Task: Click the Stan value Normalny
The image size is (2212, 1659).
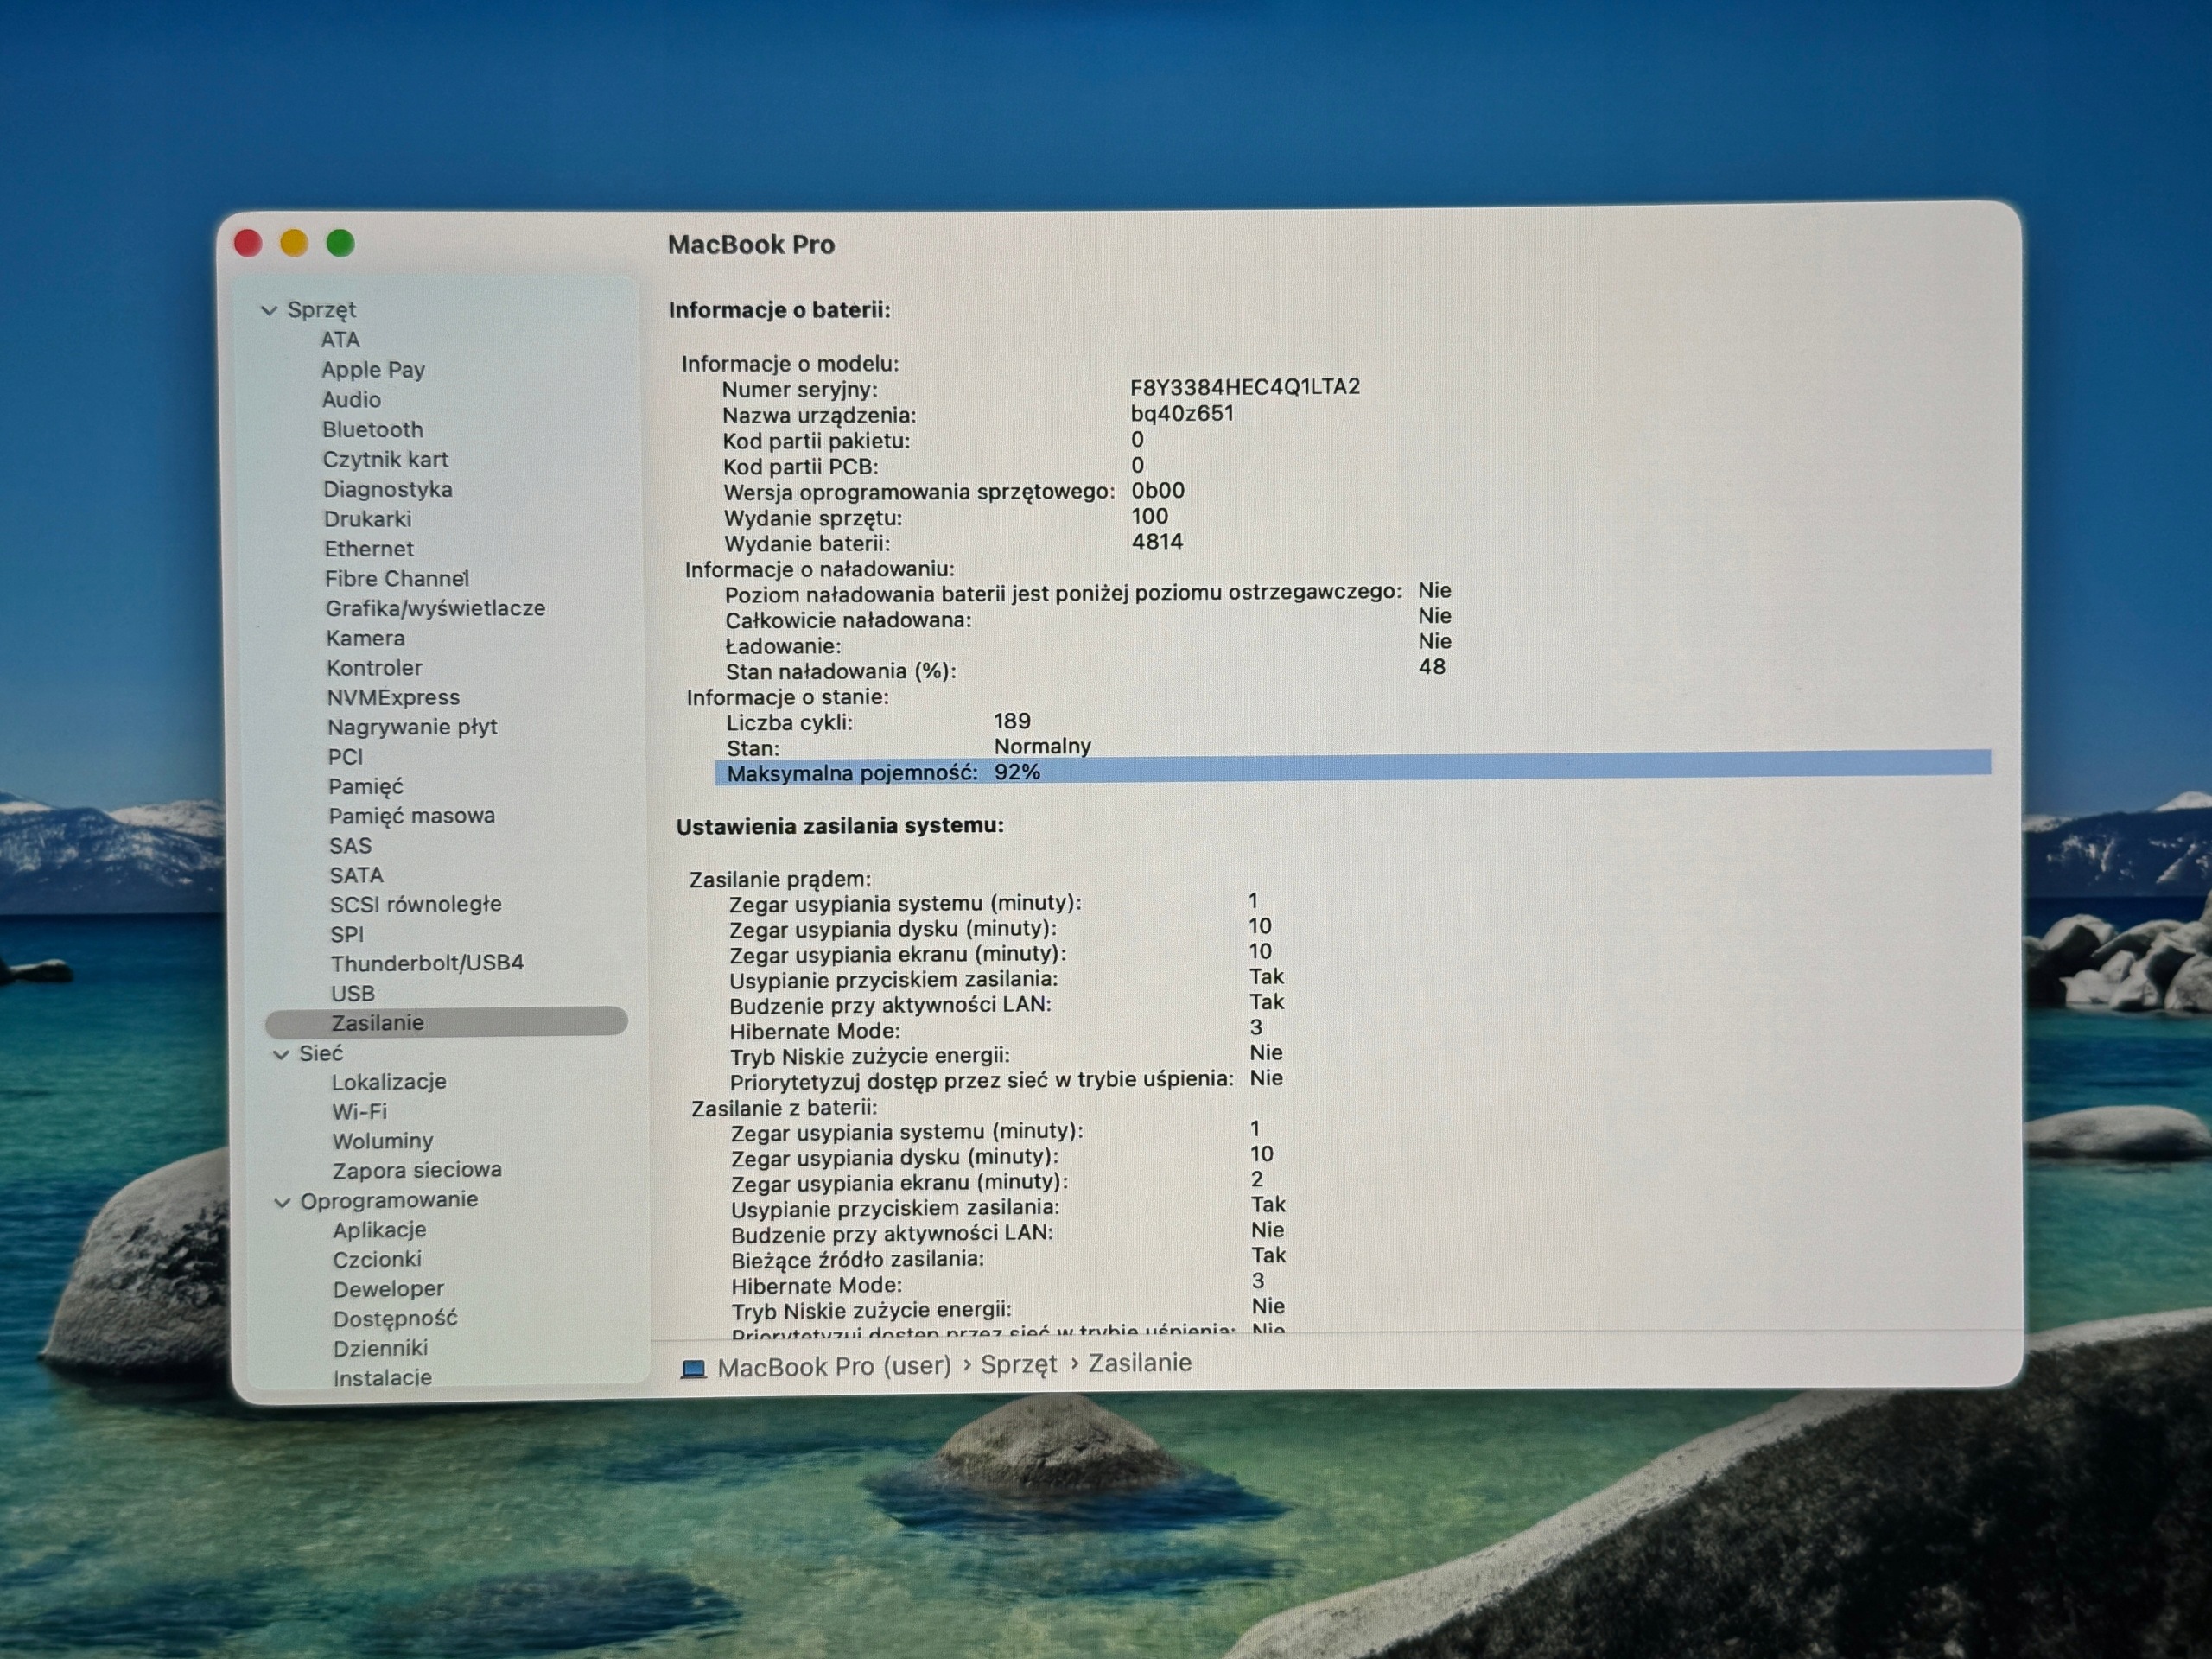Action: point(1042,747)
